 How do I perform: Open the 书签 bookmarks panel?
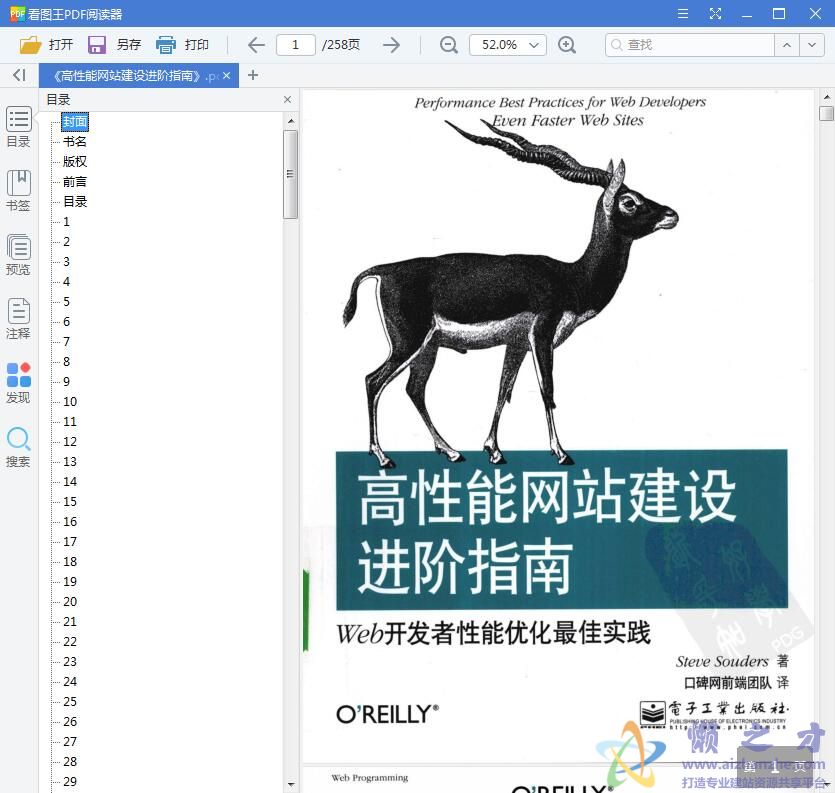click(x=19, y=191)
